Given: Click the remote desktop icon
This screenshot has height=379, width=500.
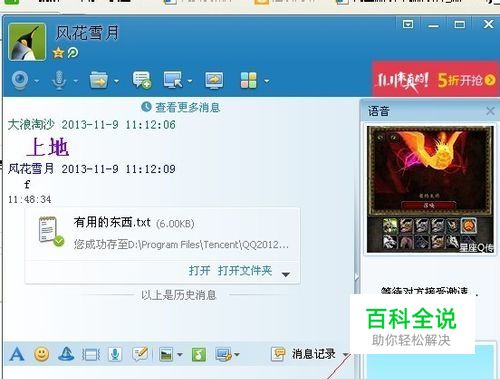Looking at the screenshot, I should (173, 80).
